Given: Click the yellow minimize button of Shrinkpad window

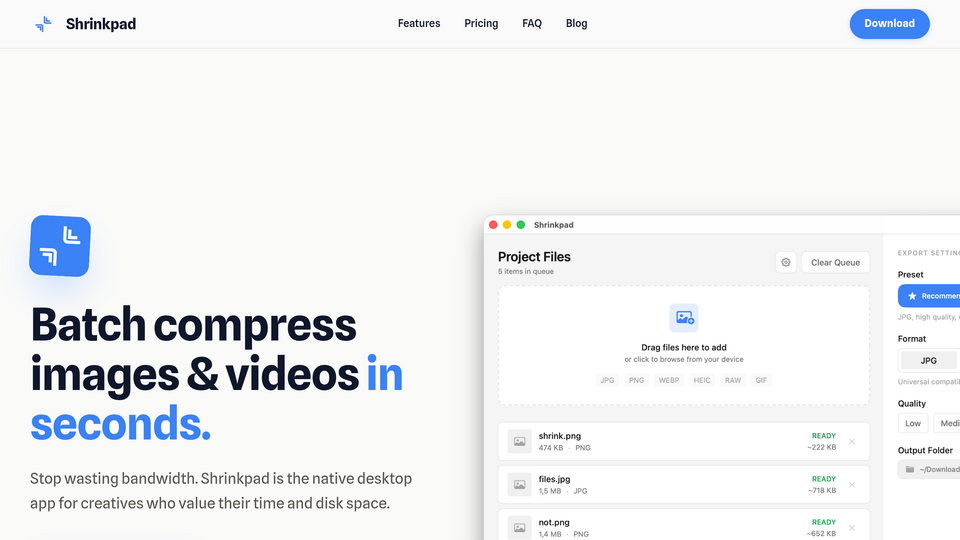Looking at the screenshot, I should [x=507, y=225].
